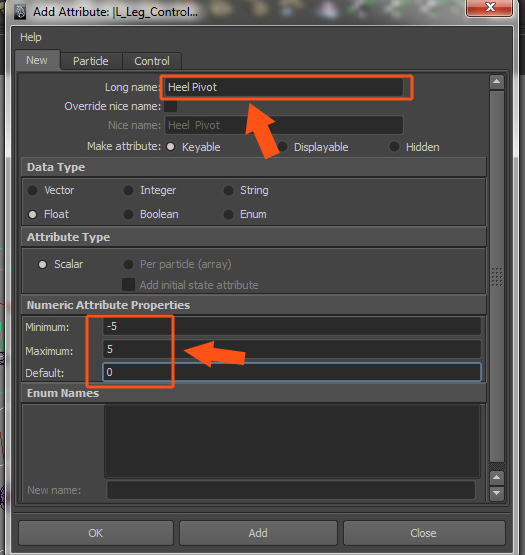Click the Attribute Type section header

(253, 237)
